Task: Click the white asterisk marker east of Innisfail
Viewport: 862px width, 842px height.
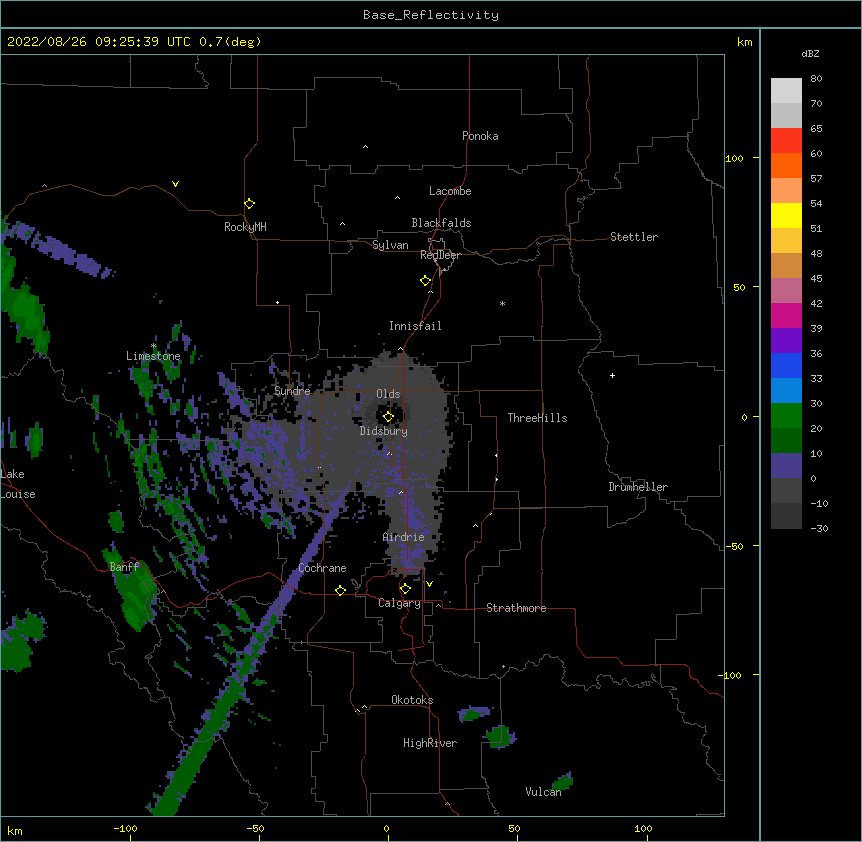Action: tap(502, 303)
